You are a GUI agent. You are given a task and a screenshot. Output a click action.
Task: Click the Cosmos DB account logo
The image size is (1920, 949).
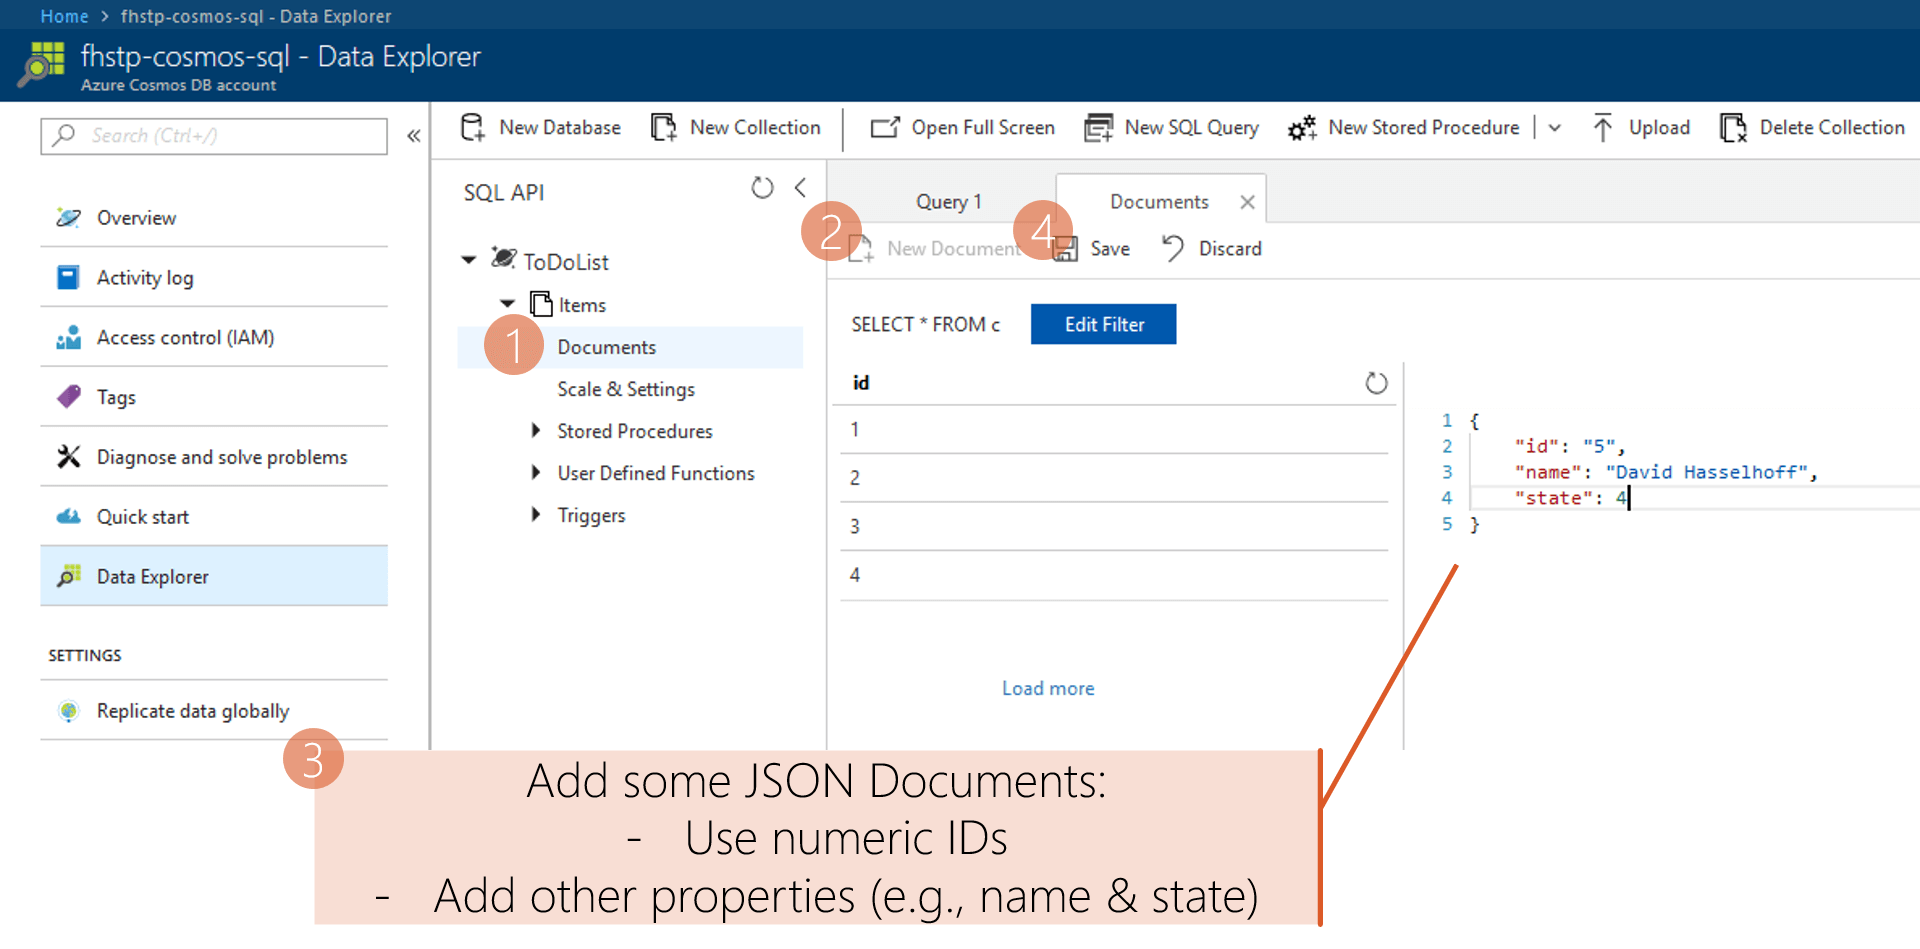42,64
